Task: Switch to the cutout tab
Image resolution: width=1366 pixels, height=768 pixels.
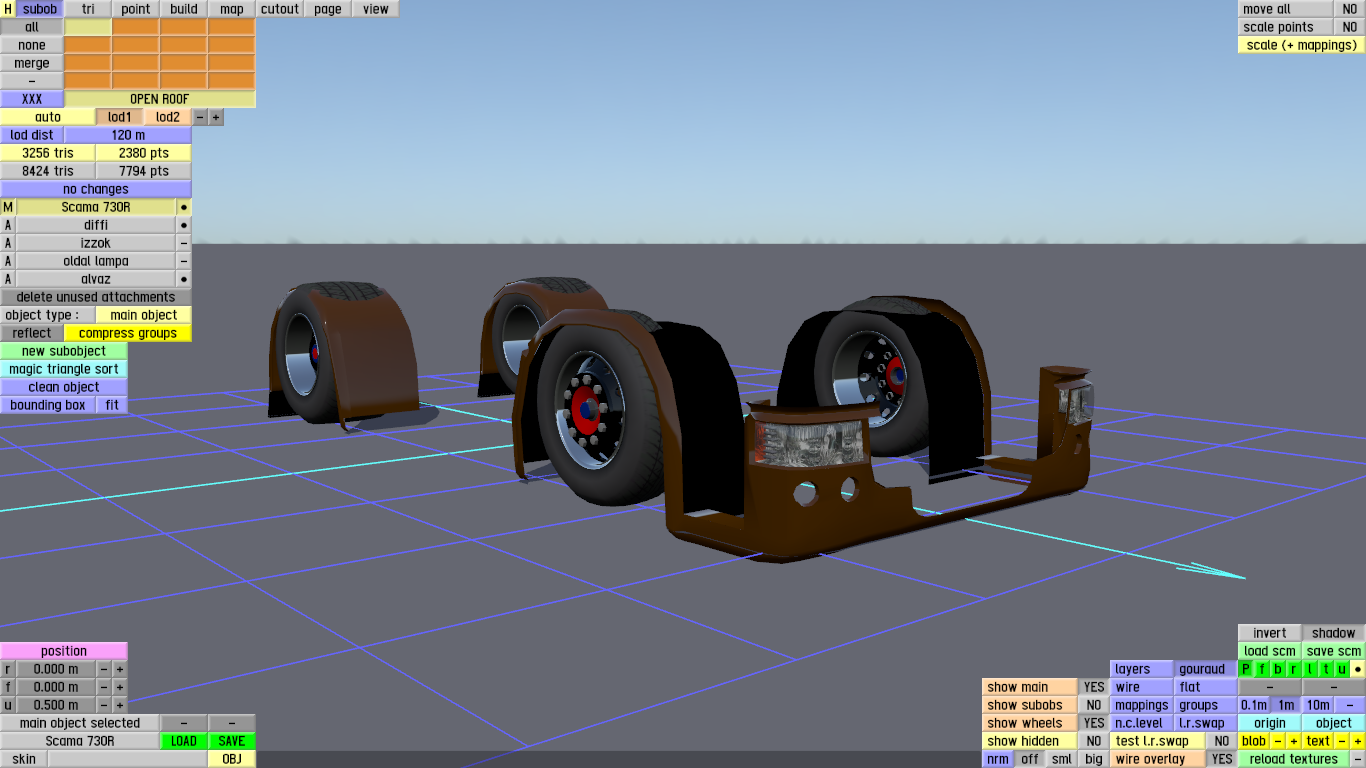Action: (280, 9)
